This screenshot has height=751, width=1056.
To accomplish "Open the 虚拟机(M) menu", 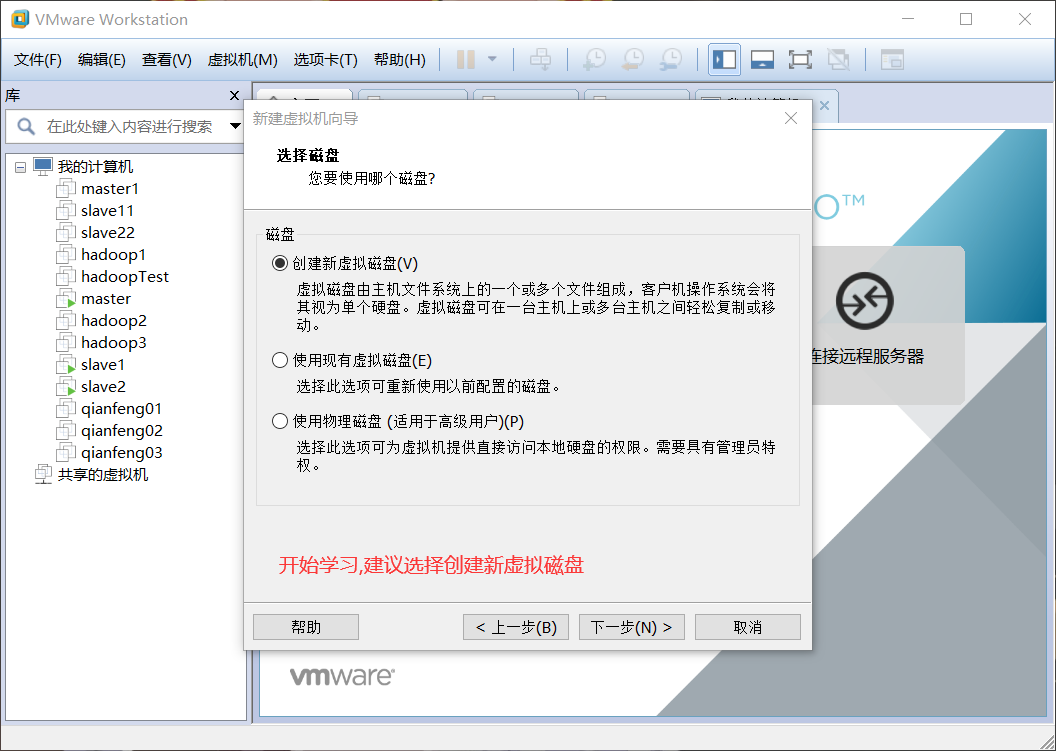I will pyautogui.click(x=242, y=60).
